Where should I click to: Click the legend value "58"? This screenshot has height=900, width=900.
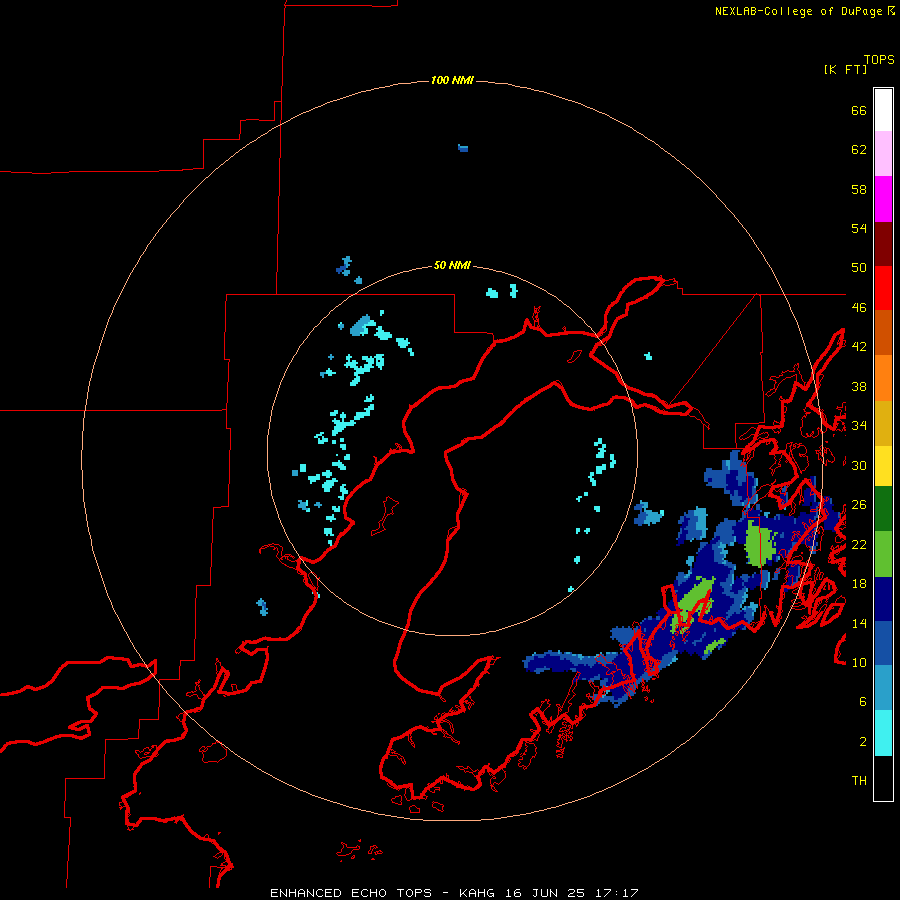pos(859,189)
